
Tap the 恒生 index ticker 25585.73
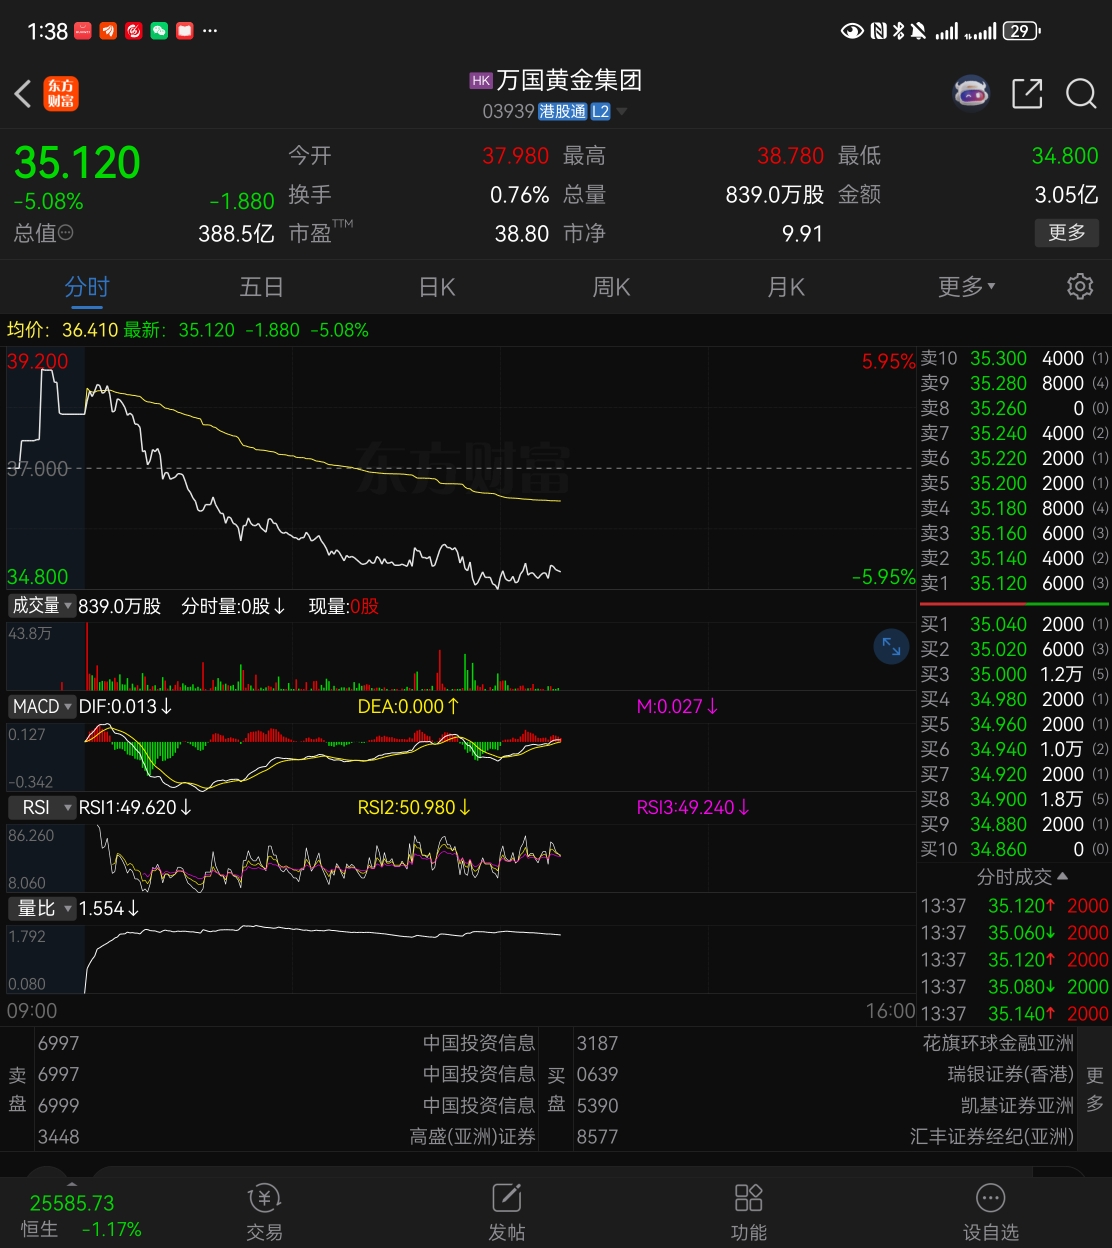(72, 1203)
